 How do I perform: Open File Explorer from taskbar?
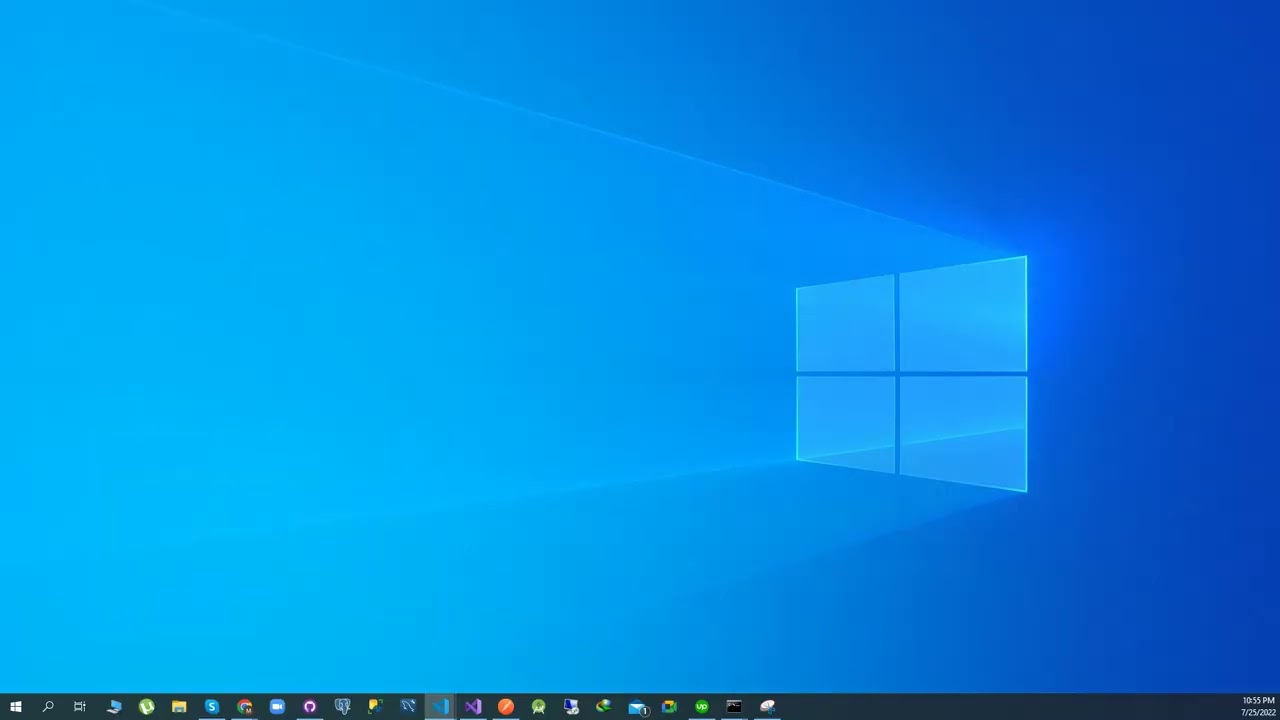coord(179,707)
